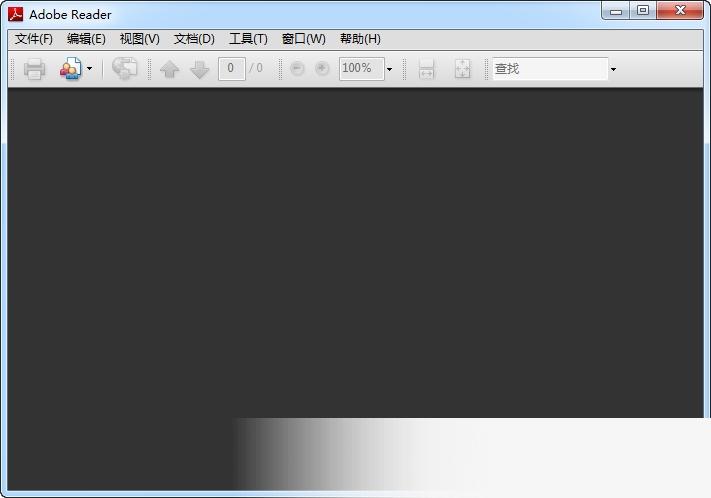The height and width of the screenshot is (498, 711).
Task: Click the 100% zoom value field
Action: tap(362, 69)
